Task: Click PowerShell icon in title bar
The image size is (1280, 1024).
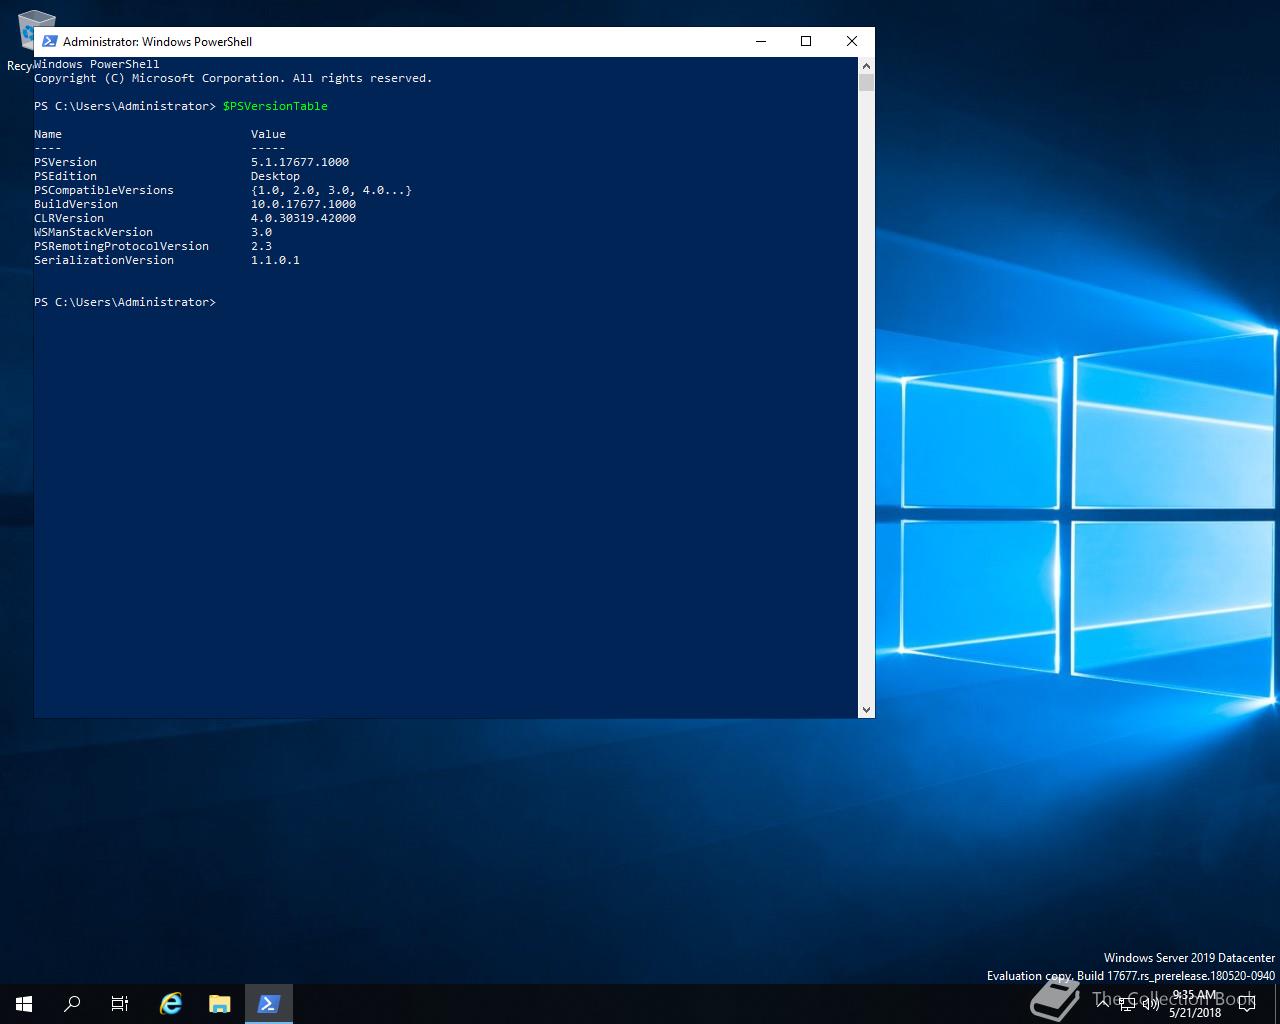Action: [49, 41]
